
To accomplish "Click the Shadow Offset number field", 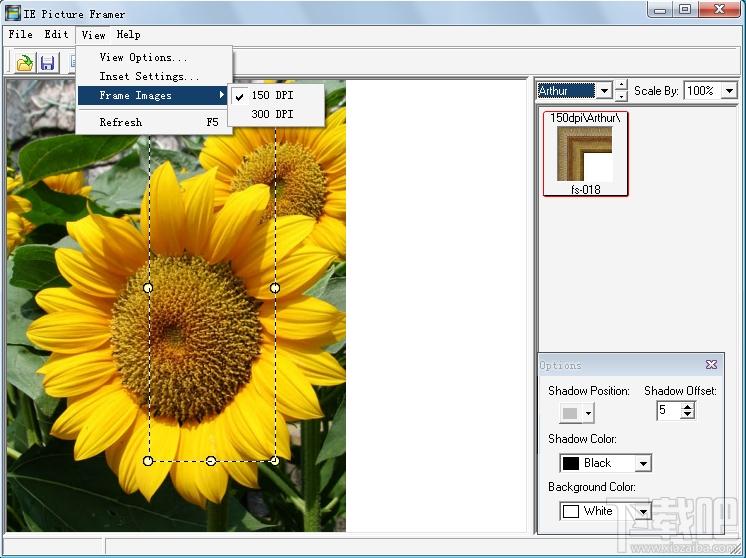I will coord(669,410).
